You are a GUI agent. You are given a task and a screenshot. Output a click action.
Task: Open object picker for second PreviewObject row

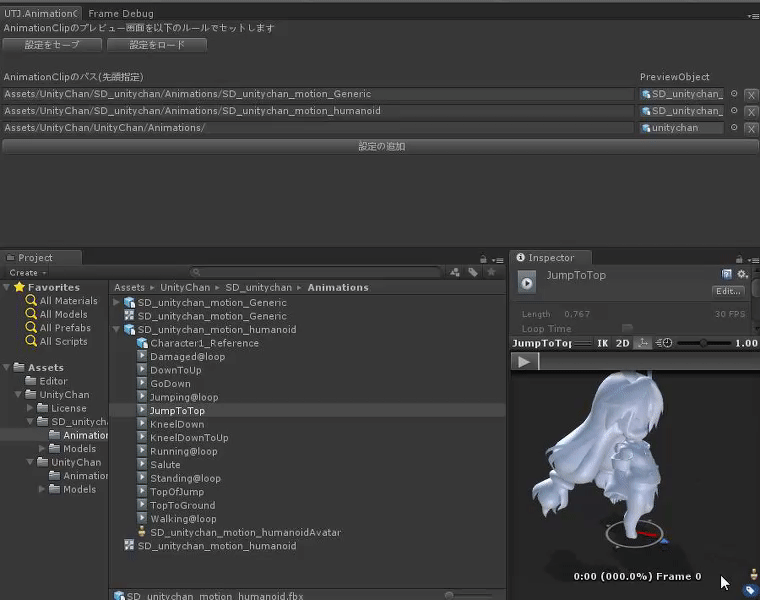[734, 111]
